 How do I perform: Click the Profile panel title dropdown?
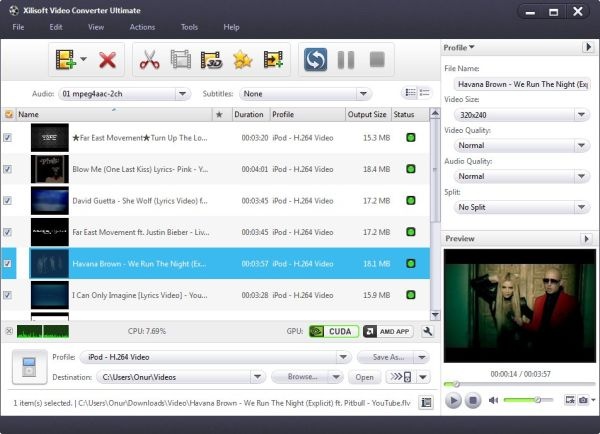click(x=459, y=47)
